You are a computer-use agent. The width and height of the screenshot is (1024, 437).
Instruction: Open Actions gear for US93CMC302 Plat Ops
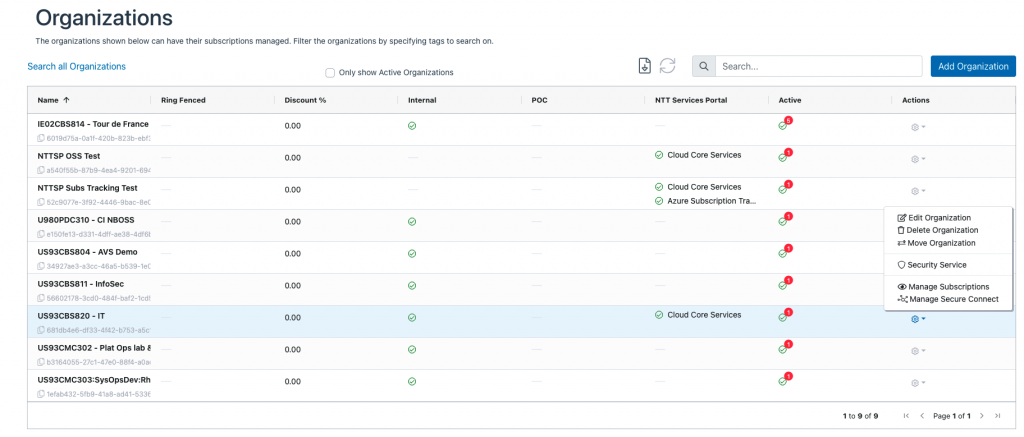[x=918, y=351]
